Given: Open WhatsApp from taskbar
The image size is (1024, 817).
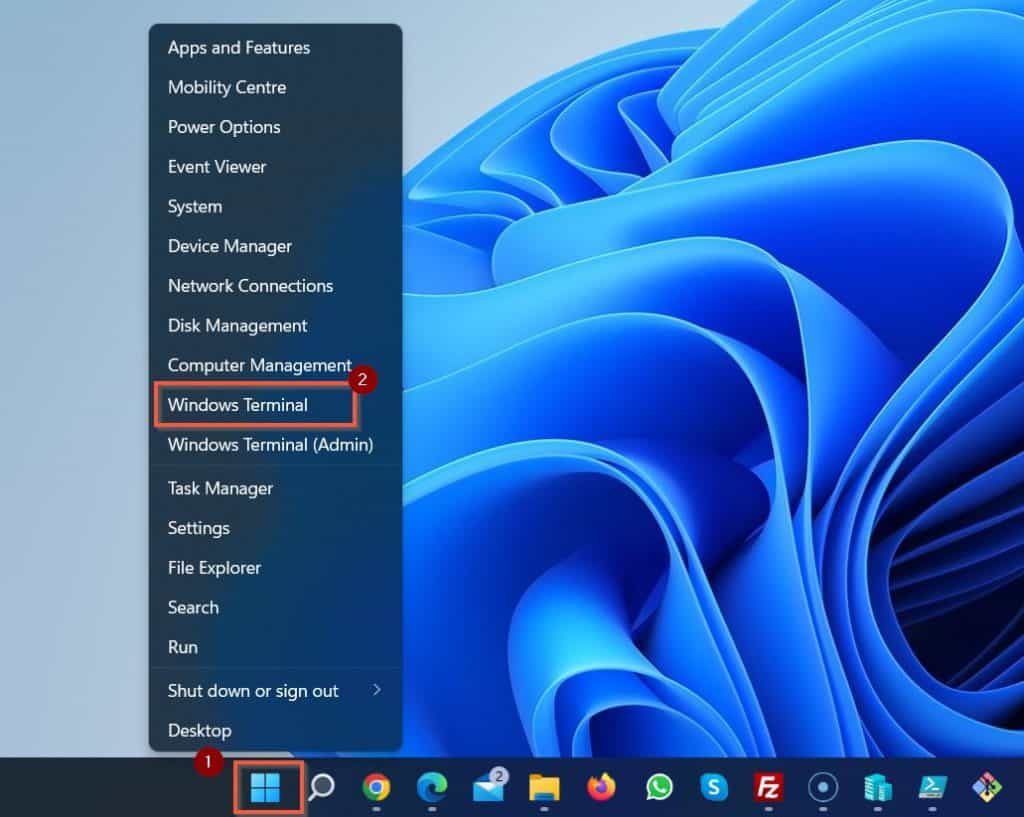Looking at the screenshot, I should tap(659, 787).
